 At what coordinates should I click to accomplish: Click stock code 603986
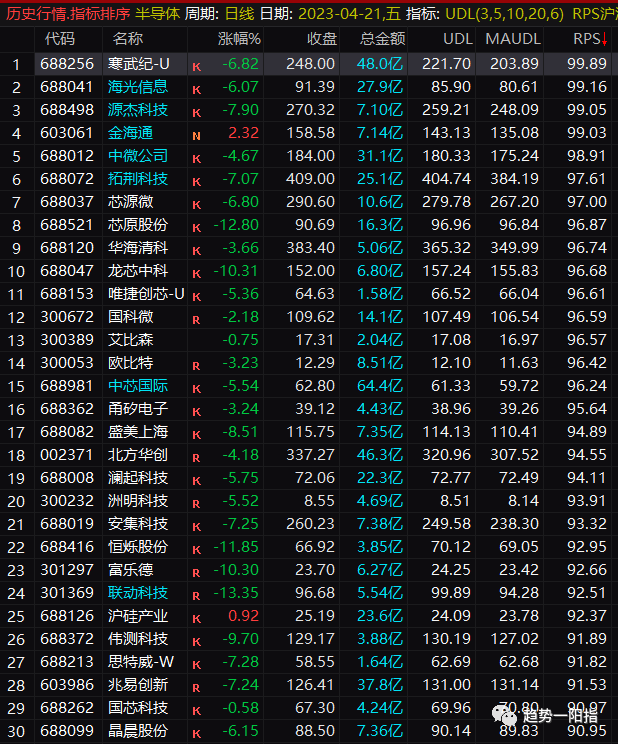pos(67,685)
